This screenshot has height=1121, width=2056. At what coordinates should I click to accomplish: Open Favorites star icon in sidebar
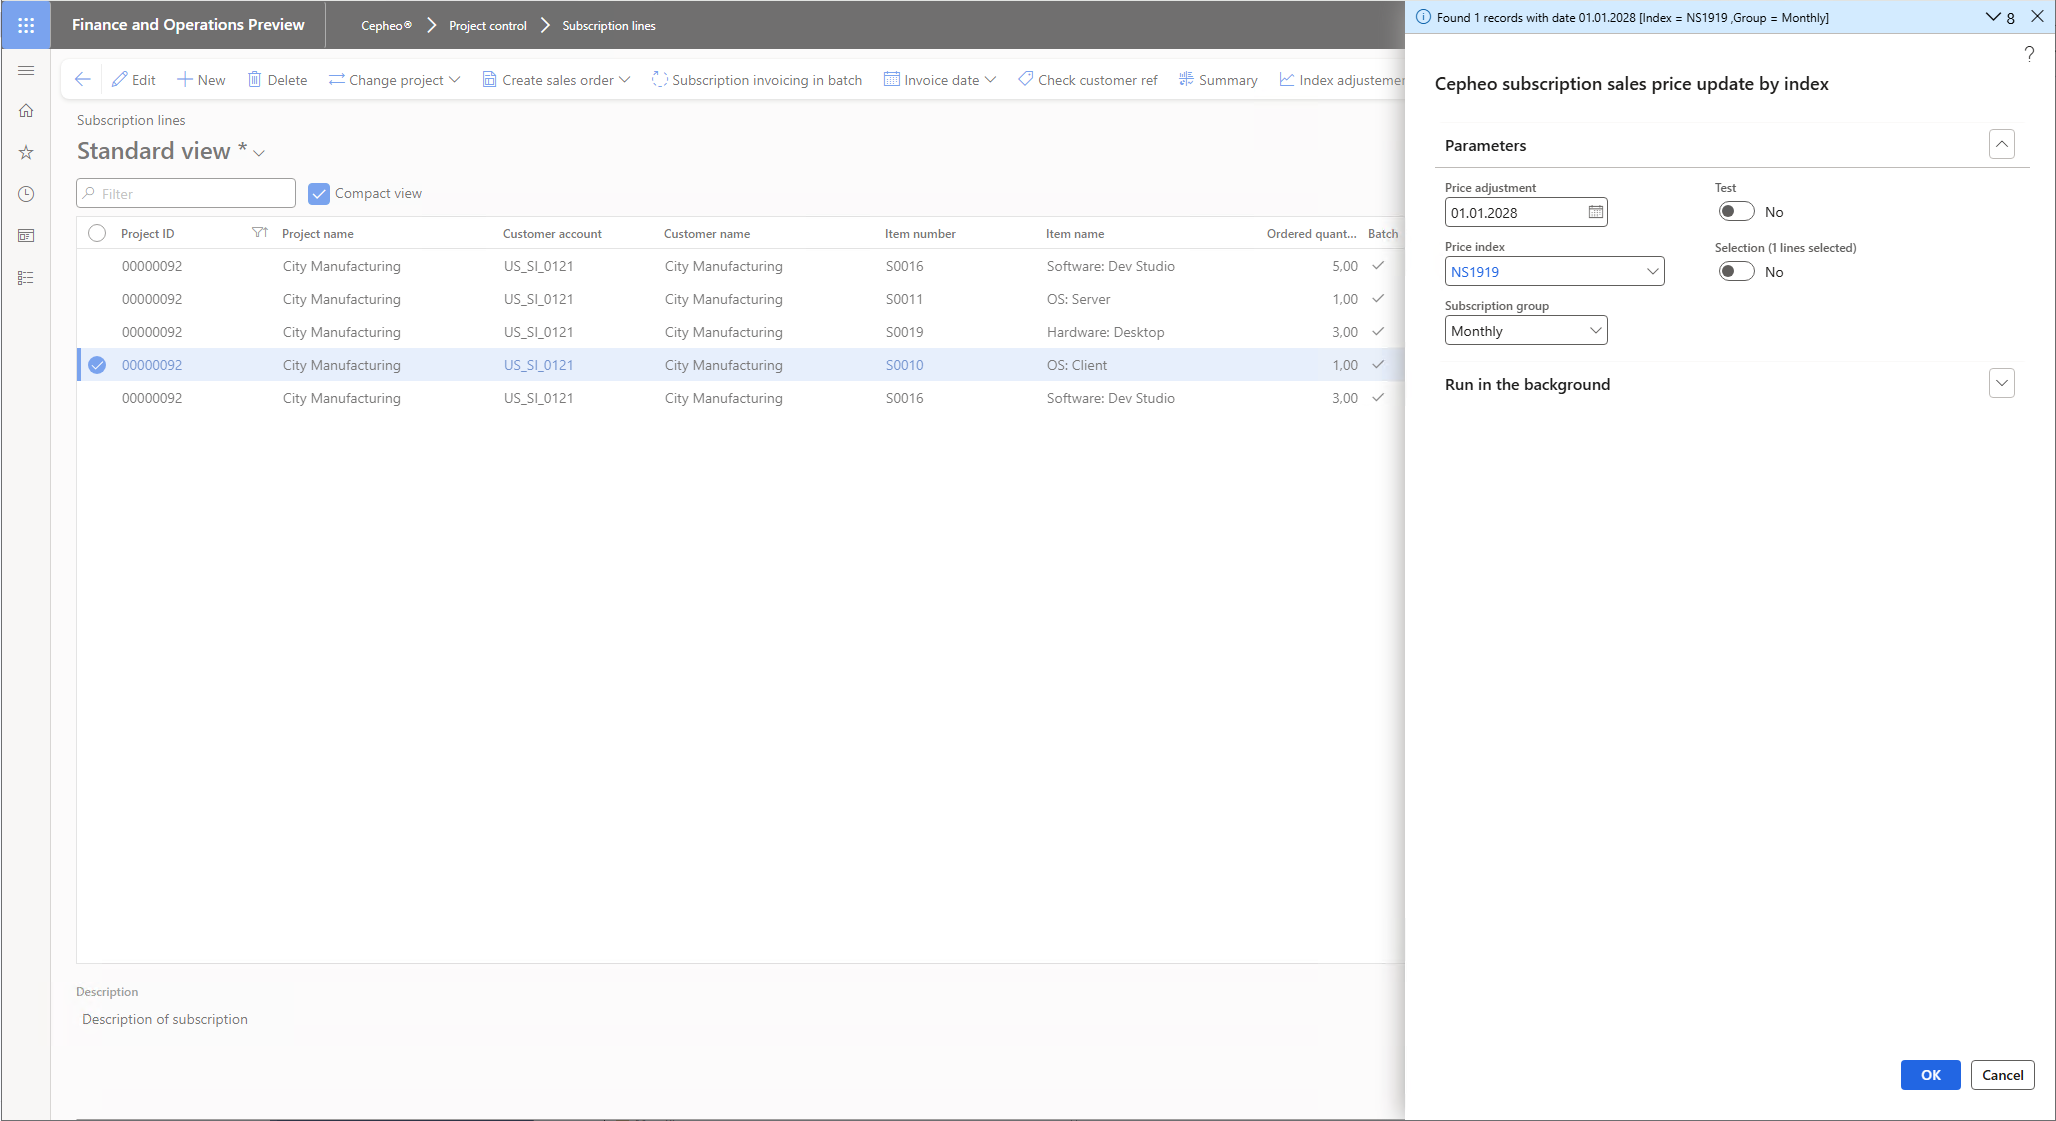click(x=26, y=153)
